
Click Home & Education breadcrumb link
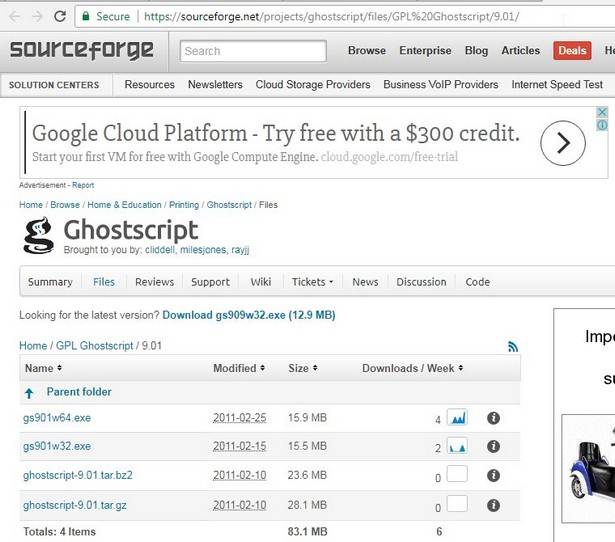124,205
